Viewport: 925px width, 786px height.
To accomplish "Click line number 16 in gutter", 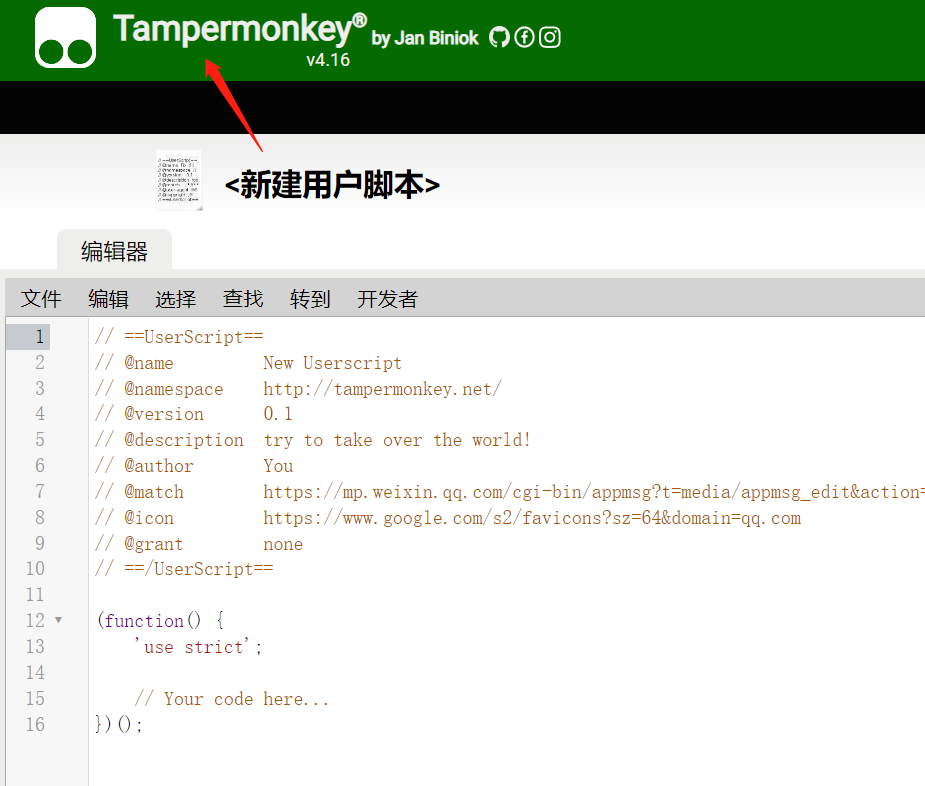I will (x=35, y=724).
